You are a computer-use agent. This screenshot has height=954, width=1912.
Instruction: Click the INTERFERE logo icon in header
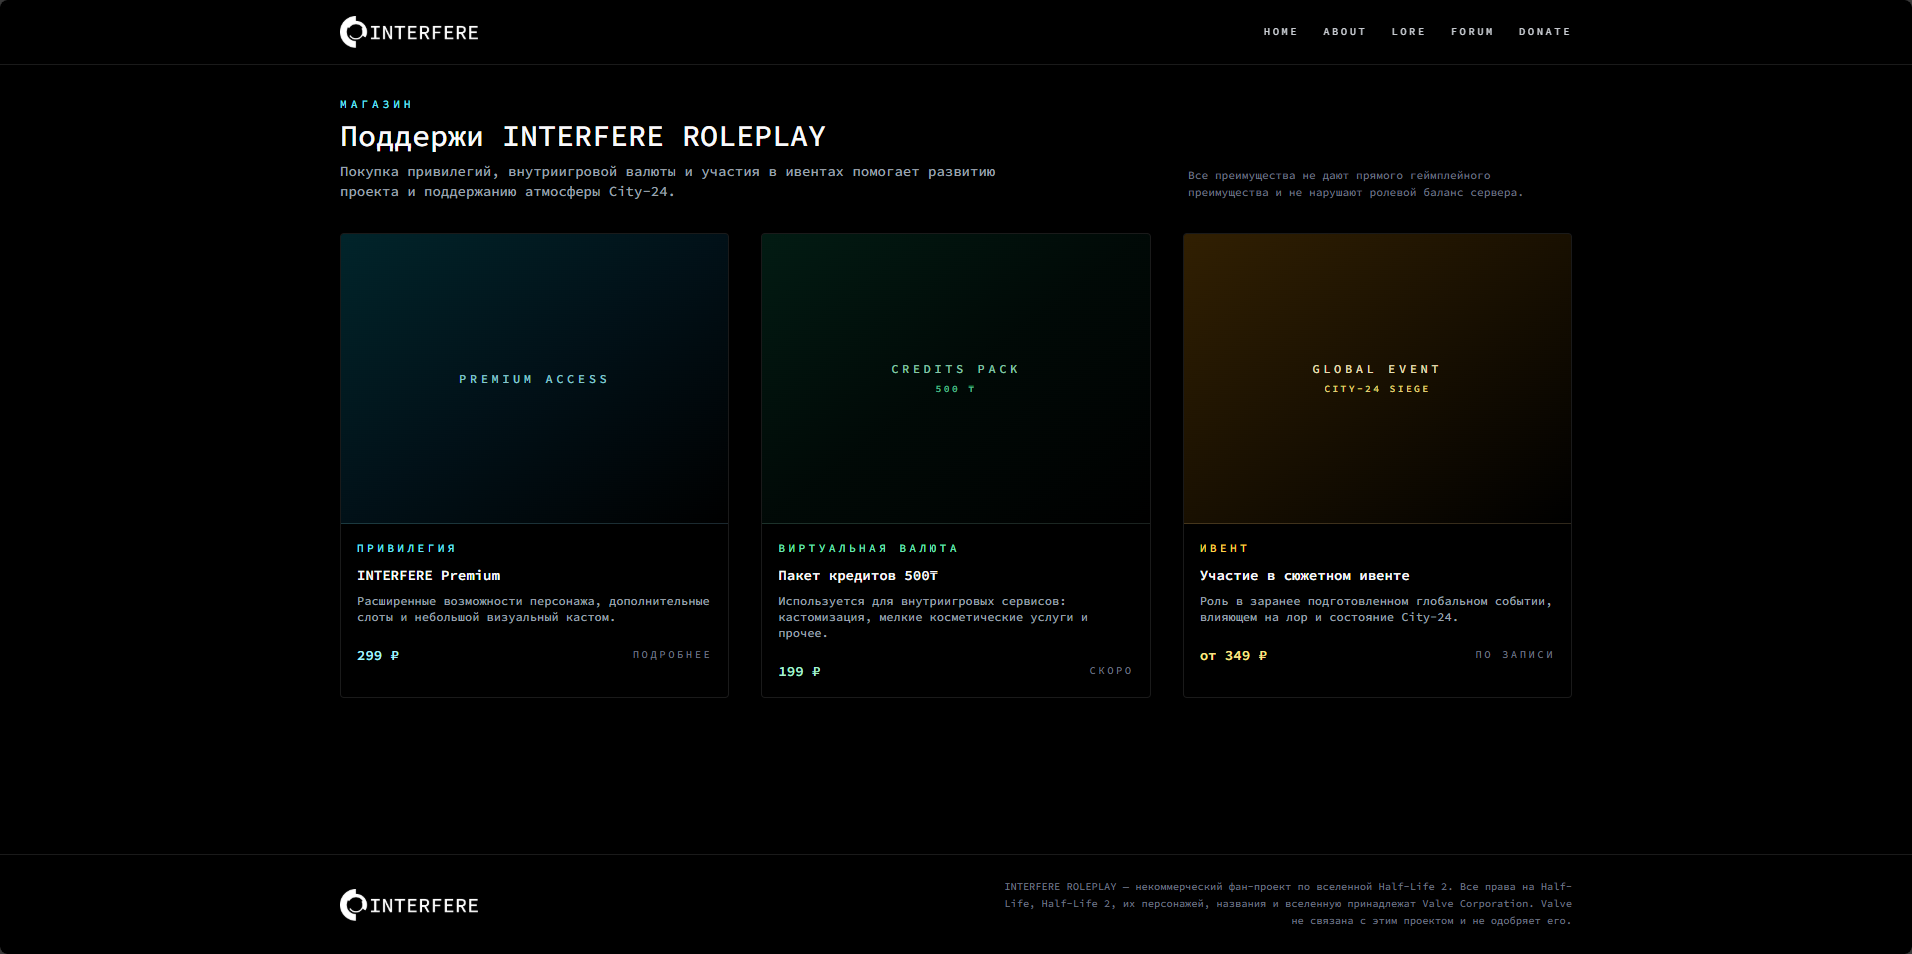pyautogui.click(x=353, y=32)
